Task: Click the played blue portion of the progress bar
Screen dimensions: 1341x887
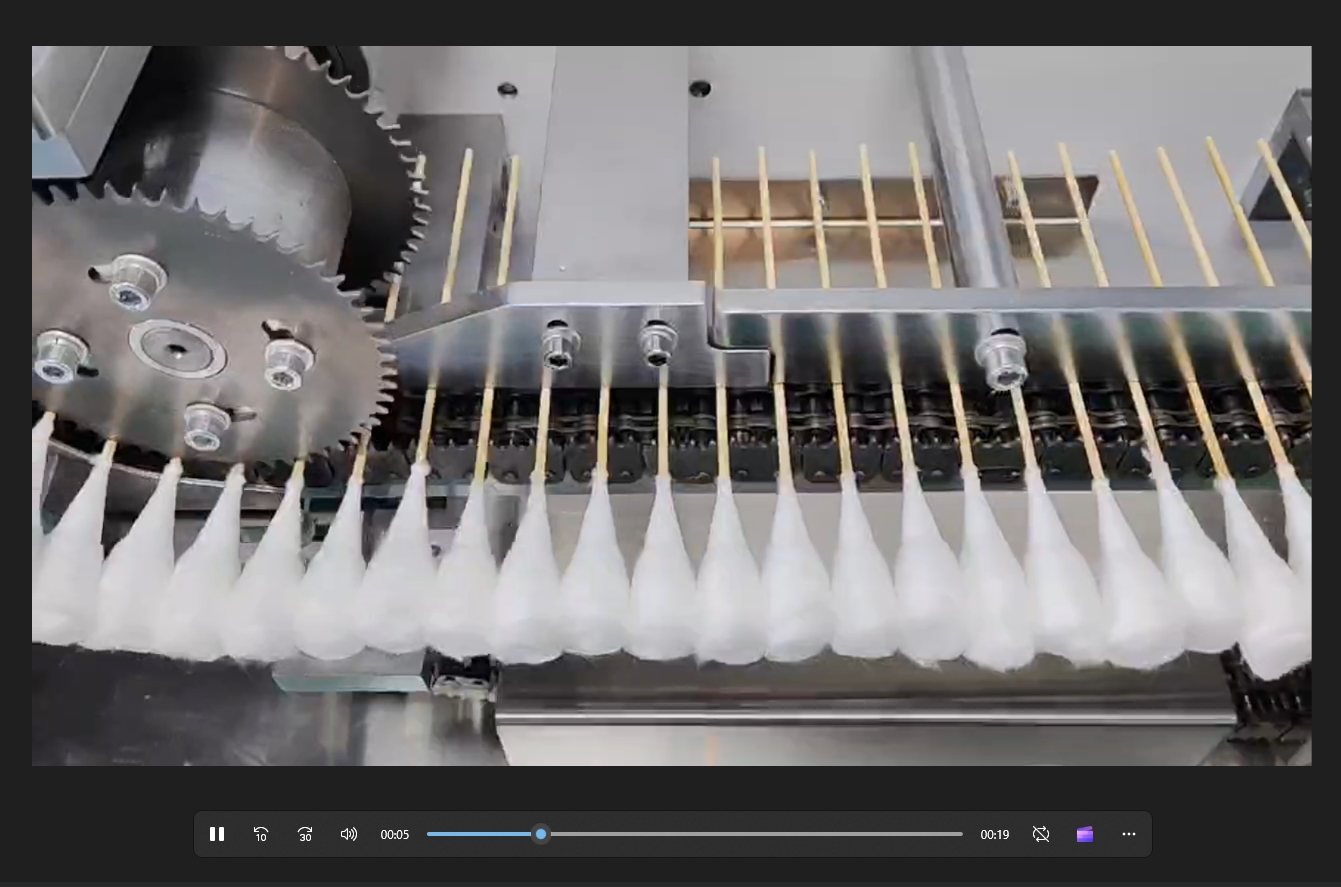Action: click(484, 834)
